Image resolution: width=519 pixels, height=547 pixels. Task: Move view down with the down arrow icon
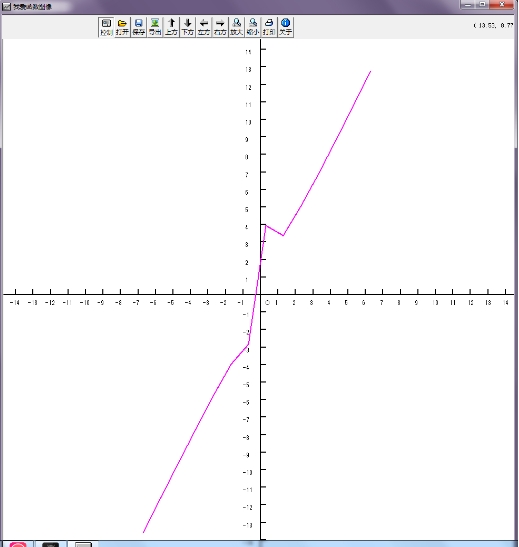(x=188, y=27)
